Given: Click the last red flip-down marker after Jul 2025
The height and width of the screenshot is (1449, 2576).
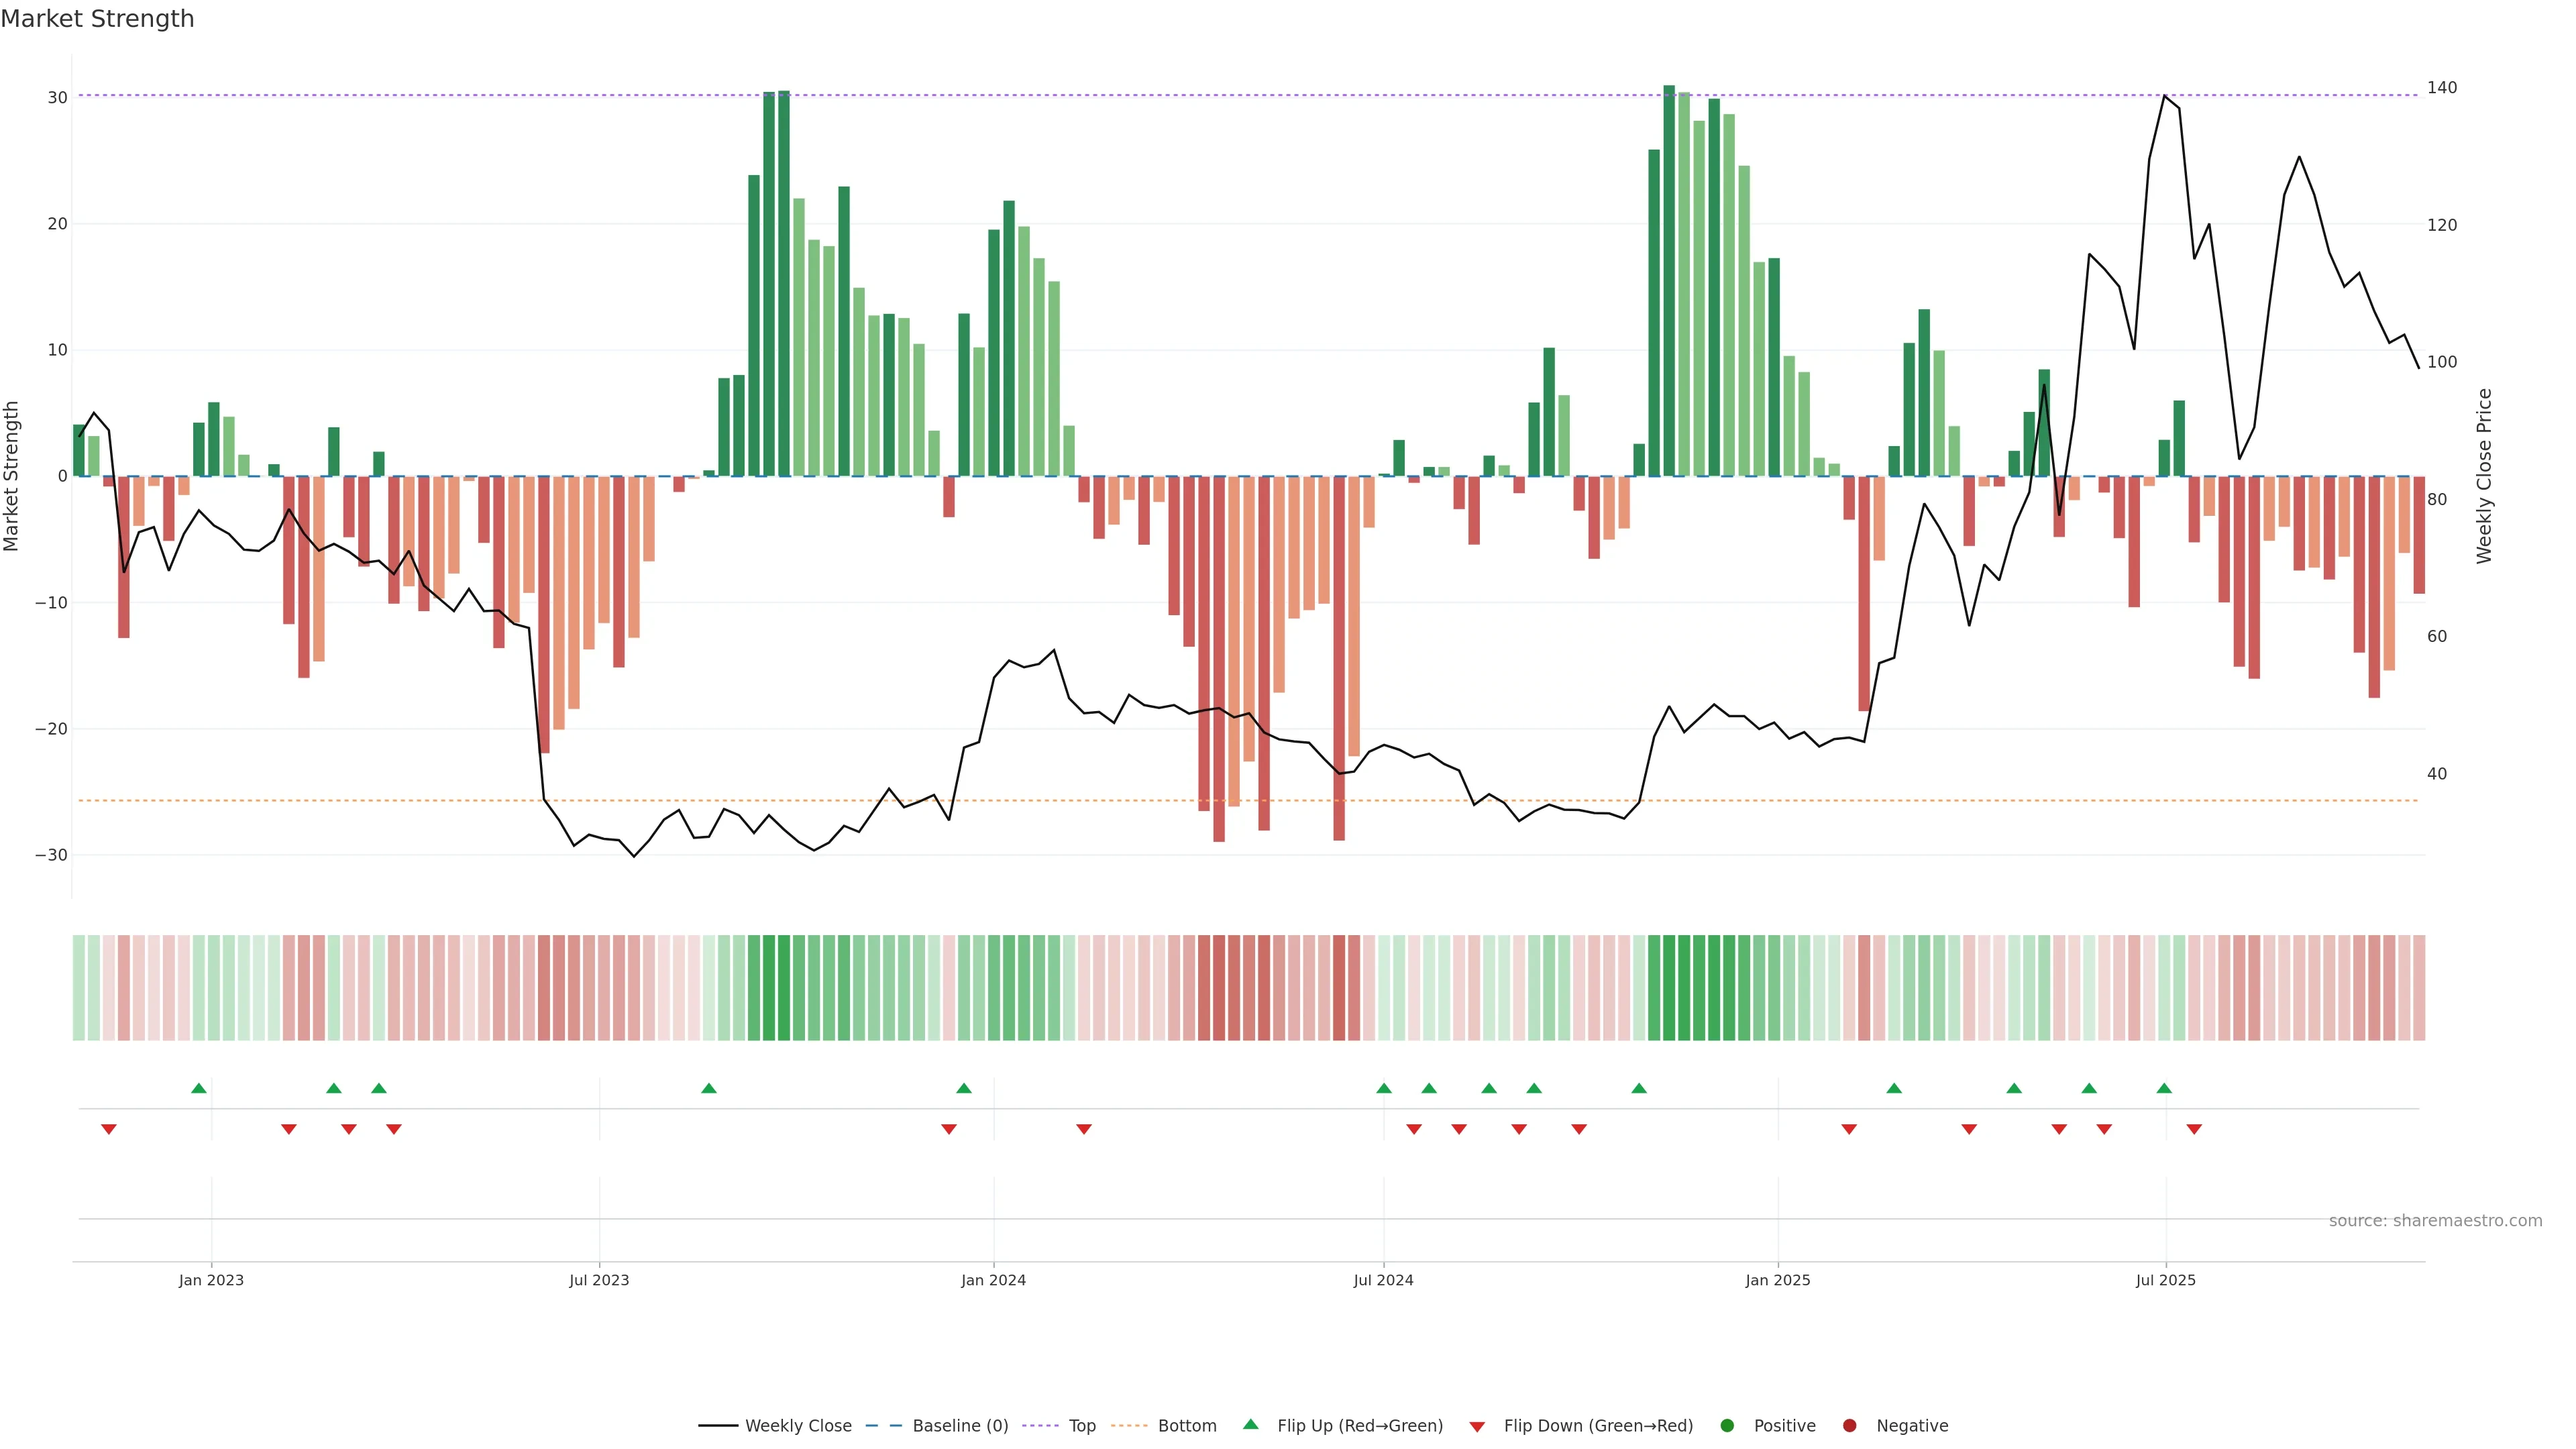Looking at the screenshot, I should tap(2194, 1129).
